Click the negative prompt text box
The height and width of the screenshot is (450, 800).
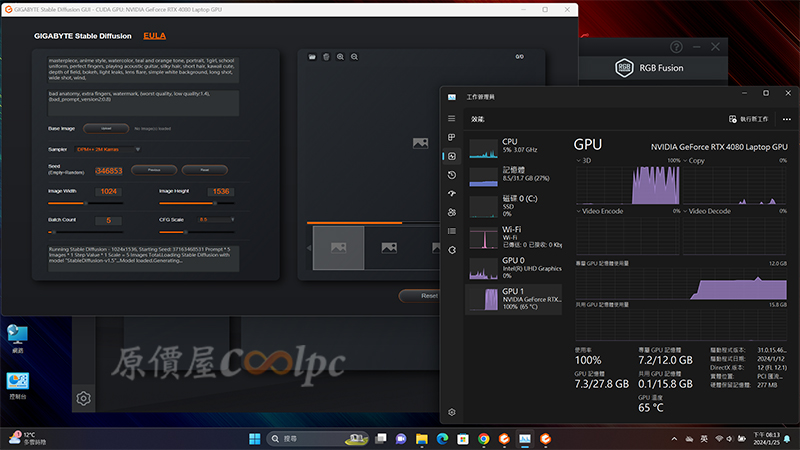(143, 103)
